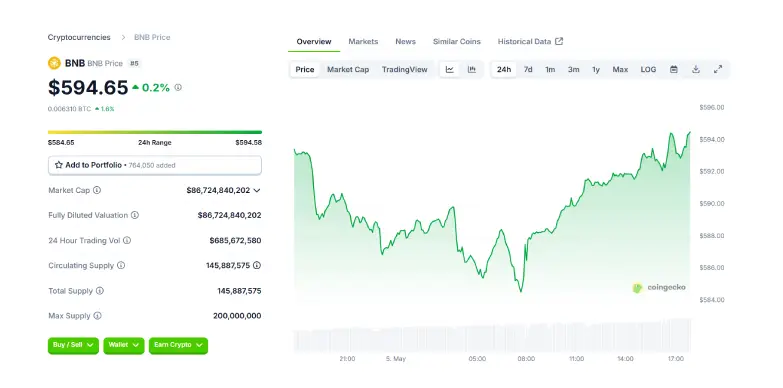Open Wallet dropdown

[124, 346]
